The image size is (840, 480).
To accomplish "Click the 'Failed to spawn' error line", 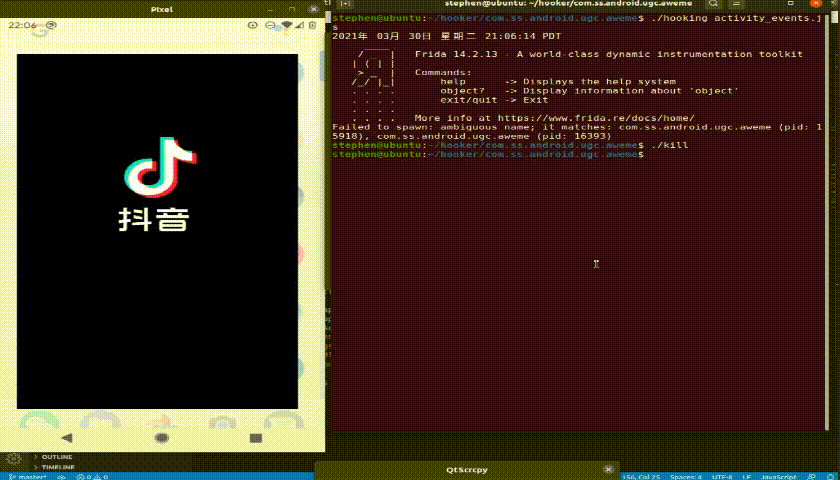I will [577, 132].
